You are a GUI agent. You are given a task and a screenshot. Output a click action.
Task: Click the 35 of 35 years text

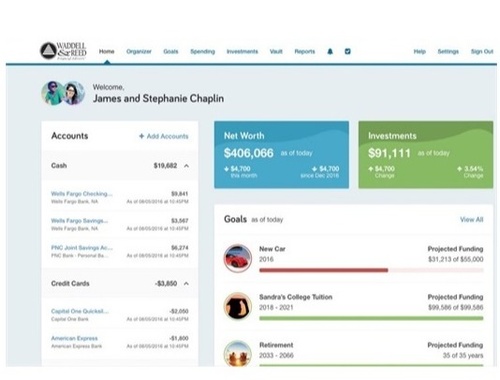pos(463,355)
